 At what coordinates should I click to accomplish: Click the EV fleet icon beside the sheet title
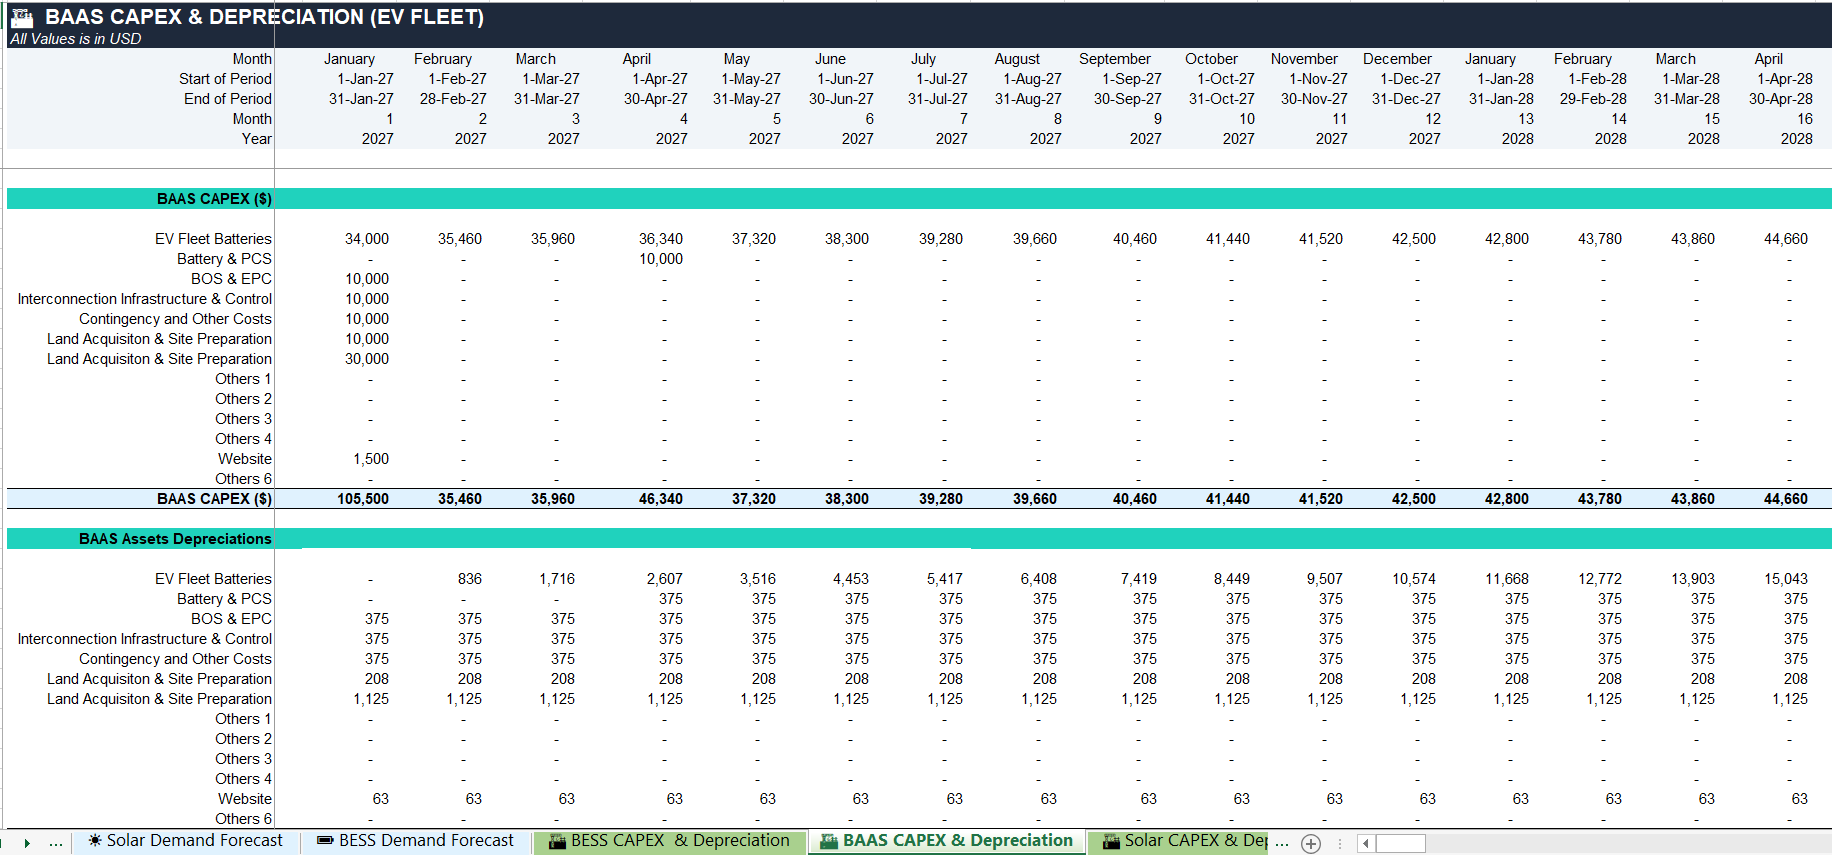point(22,17)
